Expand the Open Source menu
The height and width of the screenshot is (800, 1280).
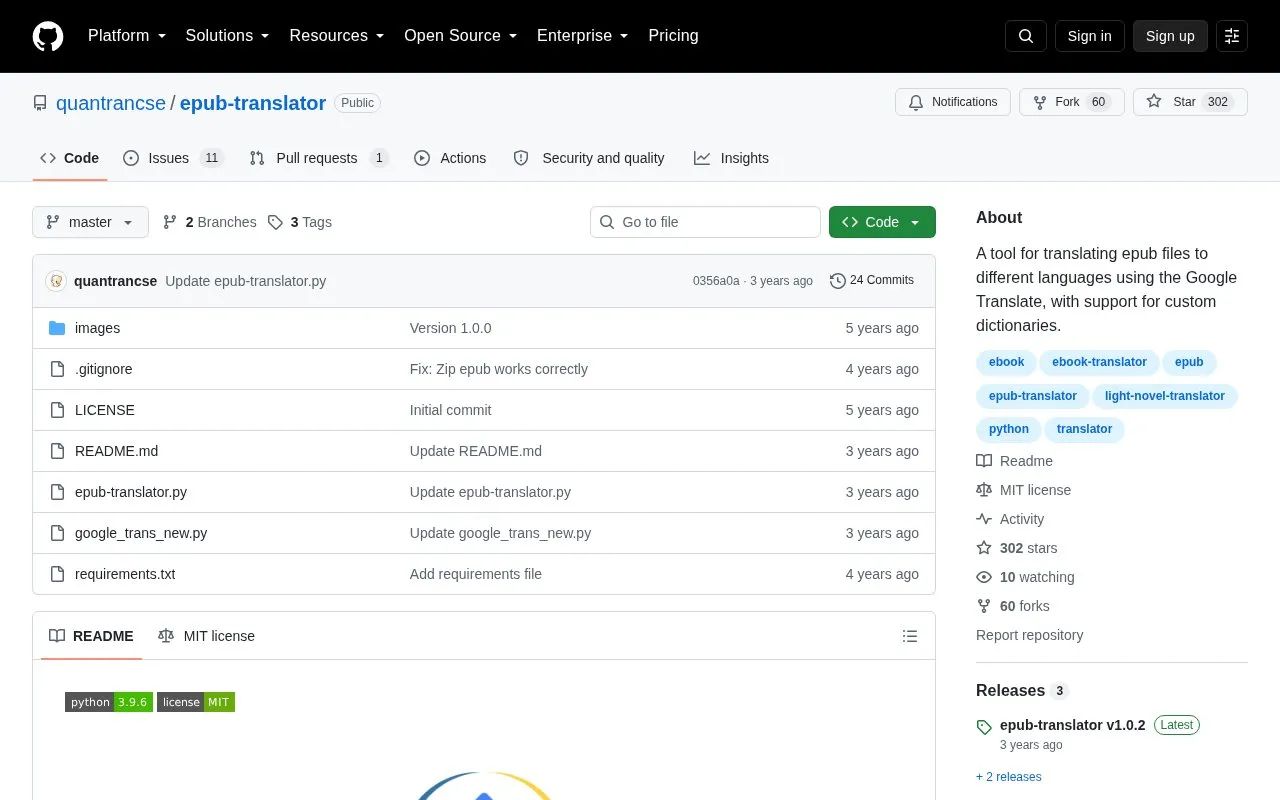[461, 36]
